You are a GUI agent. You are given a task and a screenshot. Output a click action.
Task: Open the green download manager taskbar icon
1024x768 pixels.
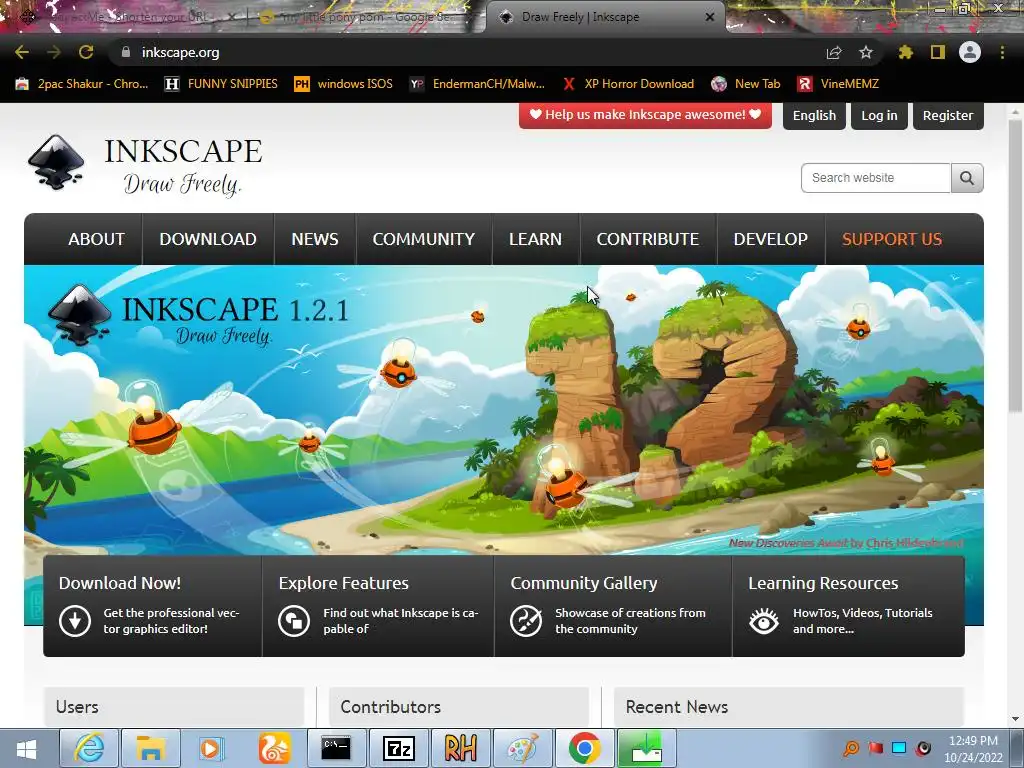pos(647,748)
